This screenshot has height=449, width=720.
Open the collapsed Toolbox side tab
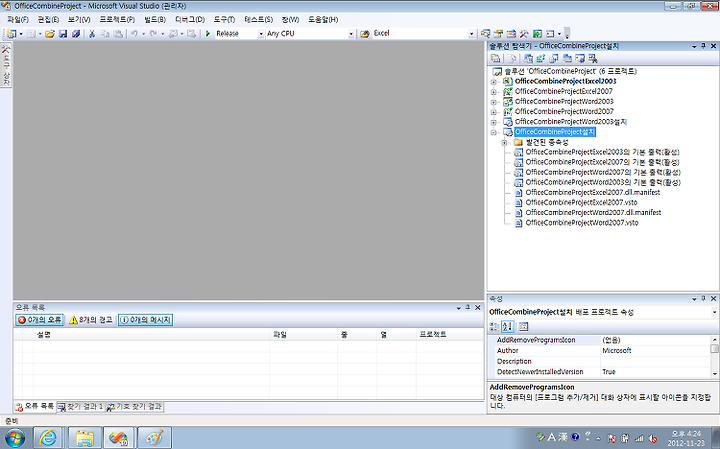click(6, 65)
